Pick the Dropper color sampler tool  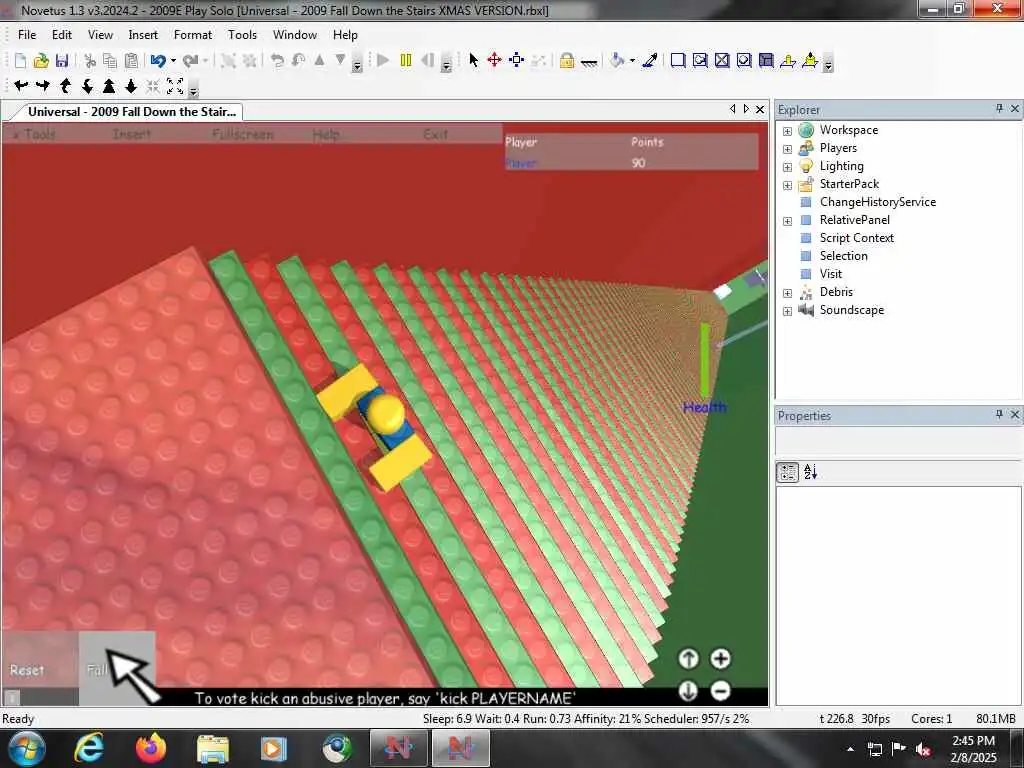[650, 61]
